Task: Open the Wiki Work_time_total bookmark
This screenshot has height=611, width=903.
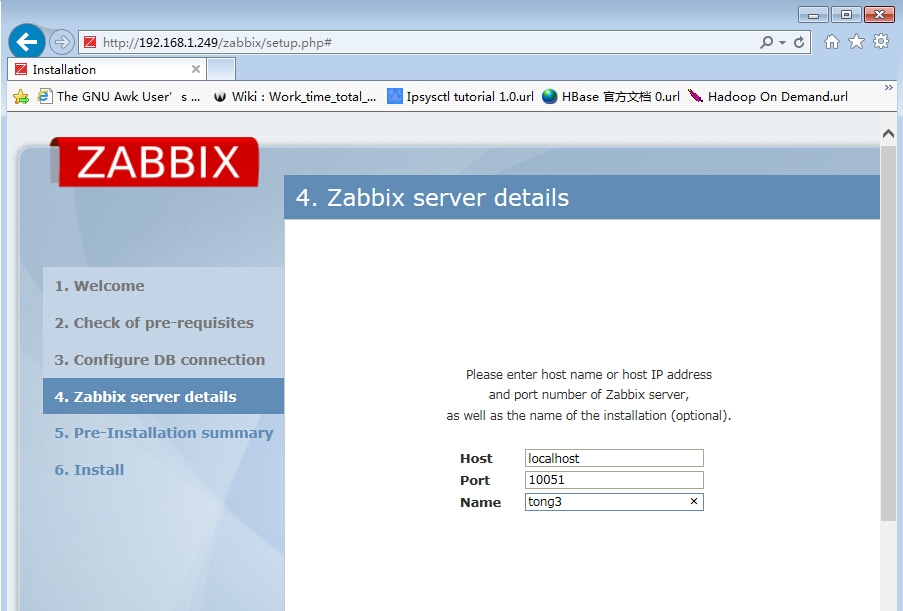Action: tap(294, 97)
